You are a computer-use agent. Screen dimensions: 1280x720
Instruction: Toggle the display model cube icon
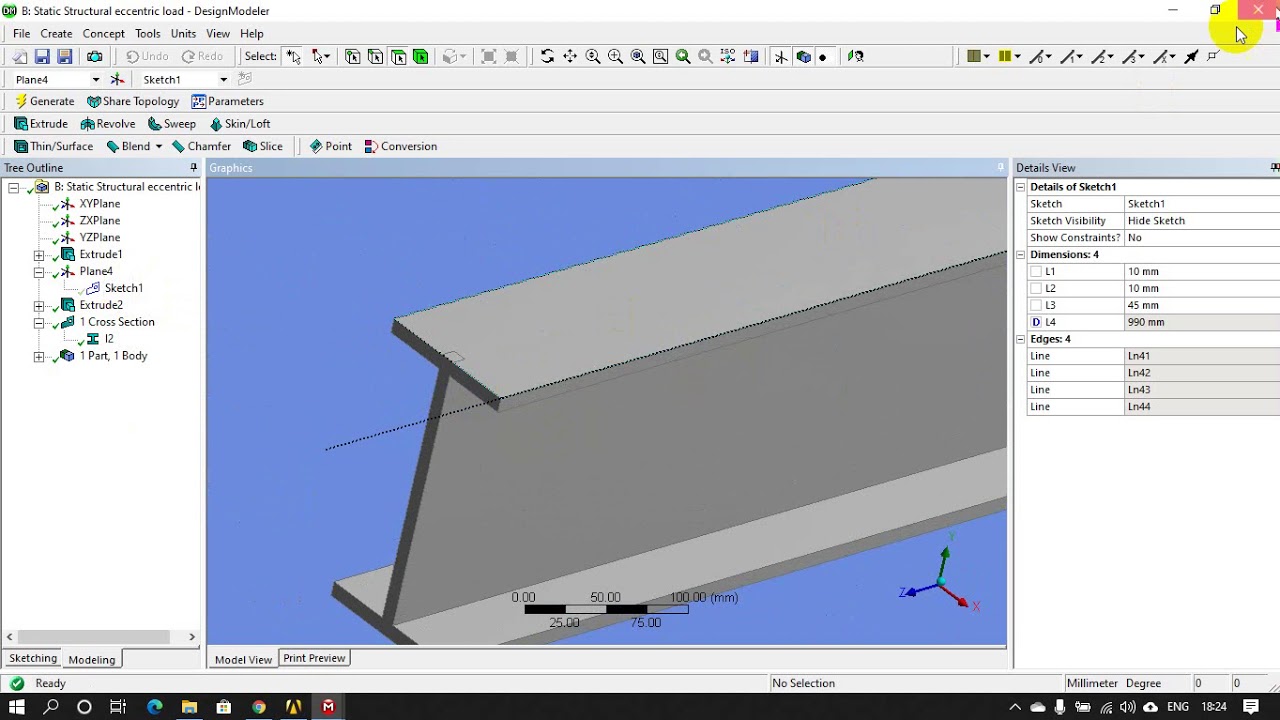pos(804,57)
